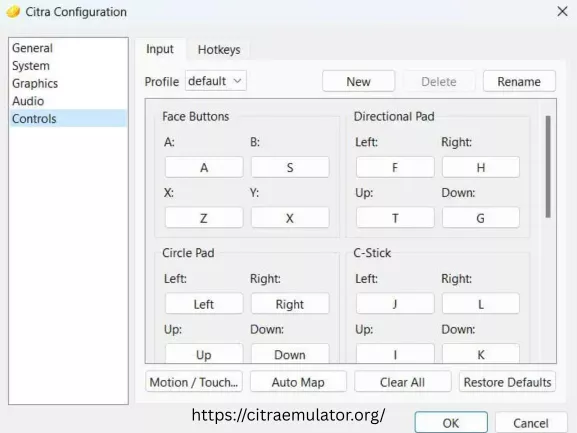Click the Circle Pad group label
This screenshot has height=433, width=577.
[x=188, y=253]
